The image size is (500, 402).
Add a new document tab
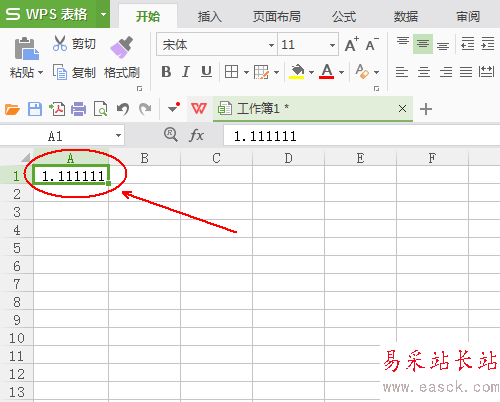click(426, 109)
